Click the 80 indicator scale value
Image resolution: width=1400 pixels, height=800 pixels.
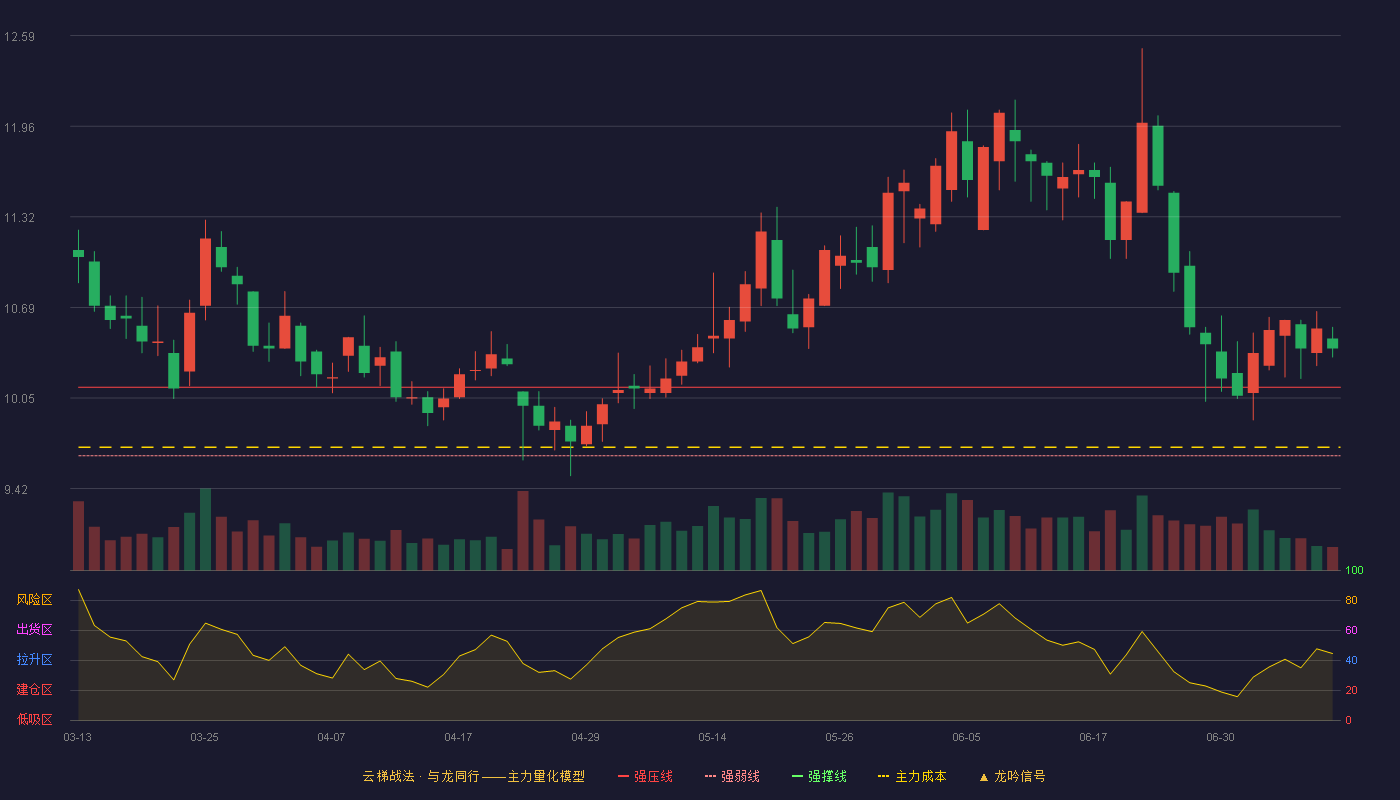click(1351, 600)
